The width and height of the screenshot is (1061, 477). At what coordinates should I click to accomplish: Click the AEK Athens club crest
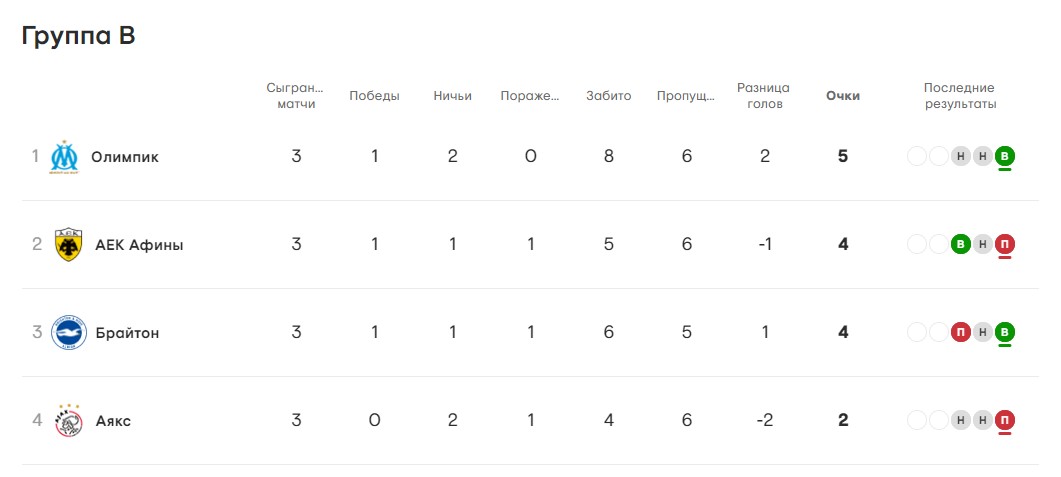pyautogui.click(x=68, y=245)
